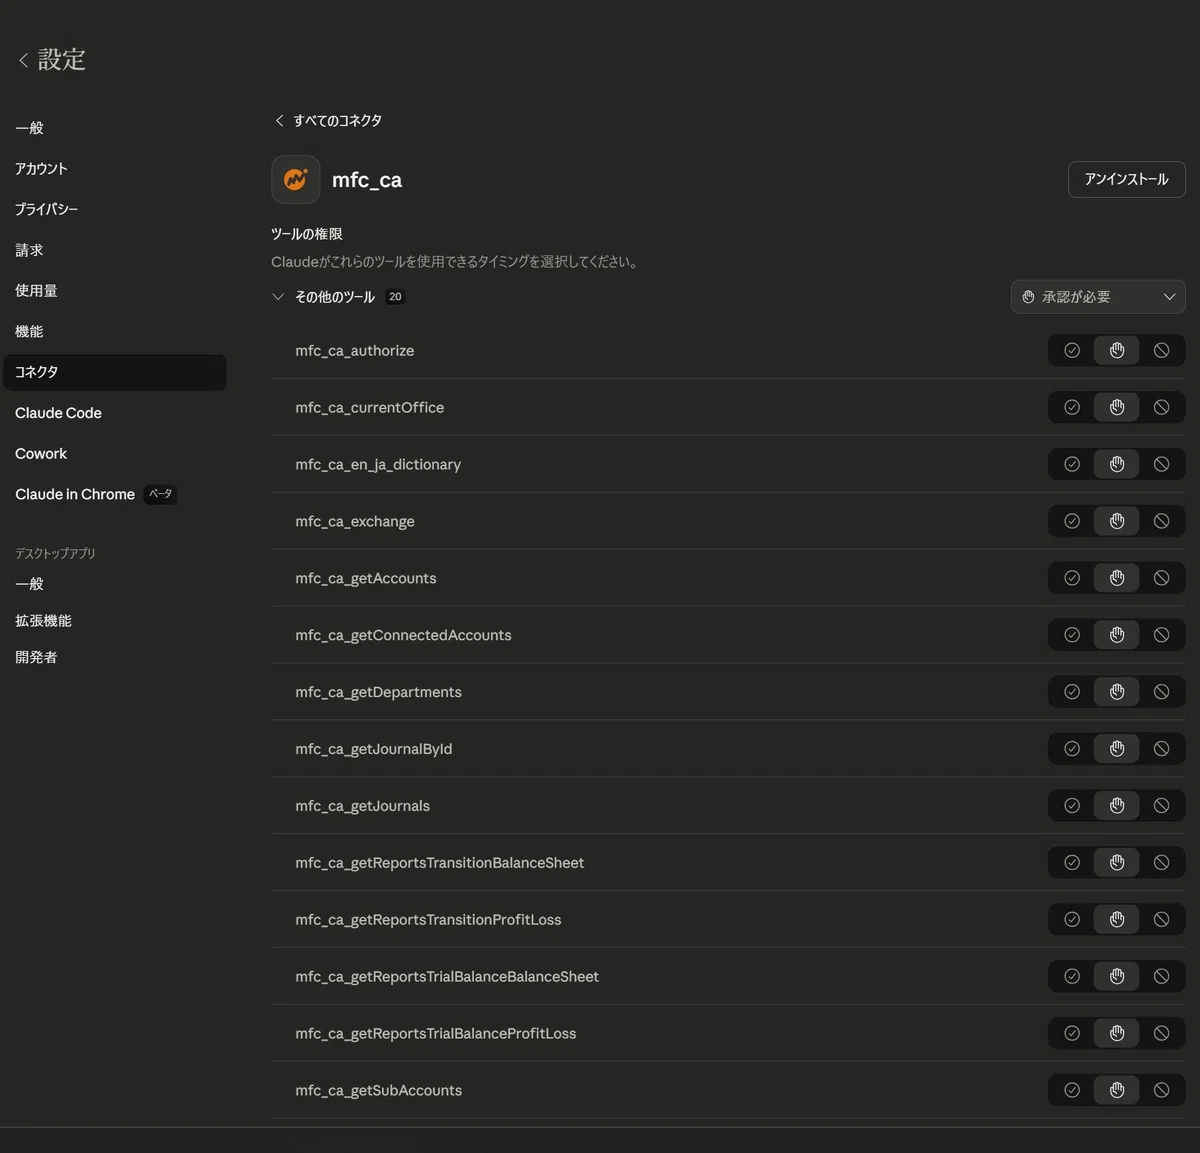The width and height of the screenshot is (1200, 1153).
Task: Select hand (approval) option for mfc_ca_getDepartments
Action: [x=1117, y=692]
